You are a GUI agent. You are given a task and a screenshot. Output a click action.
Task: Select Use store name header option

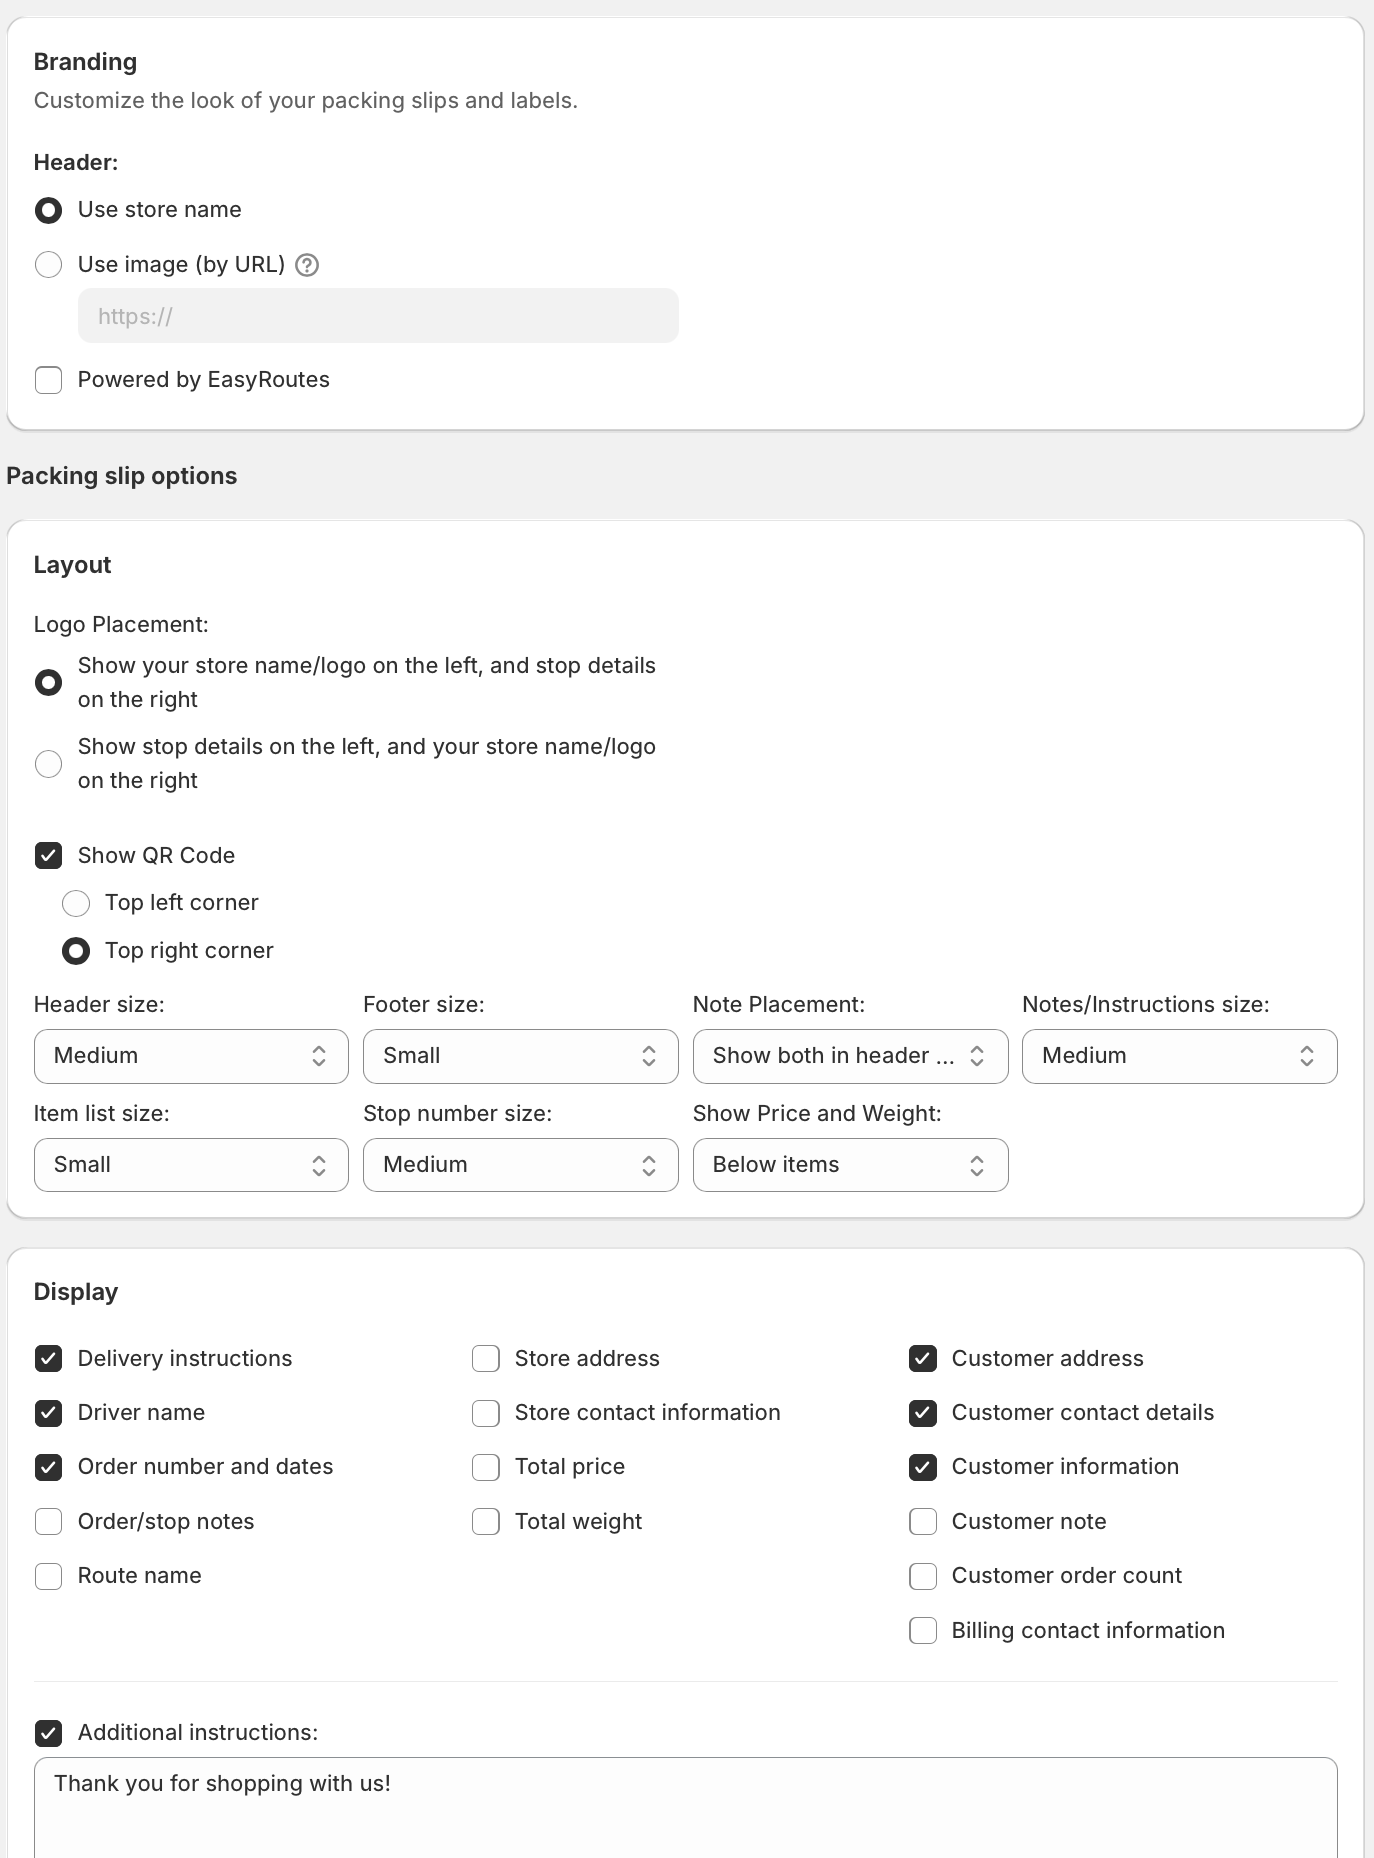(48, 210)
